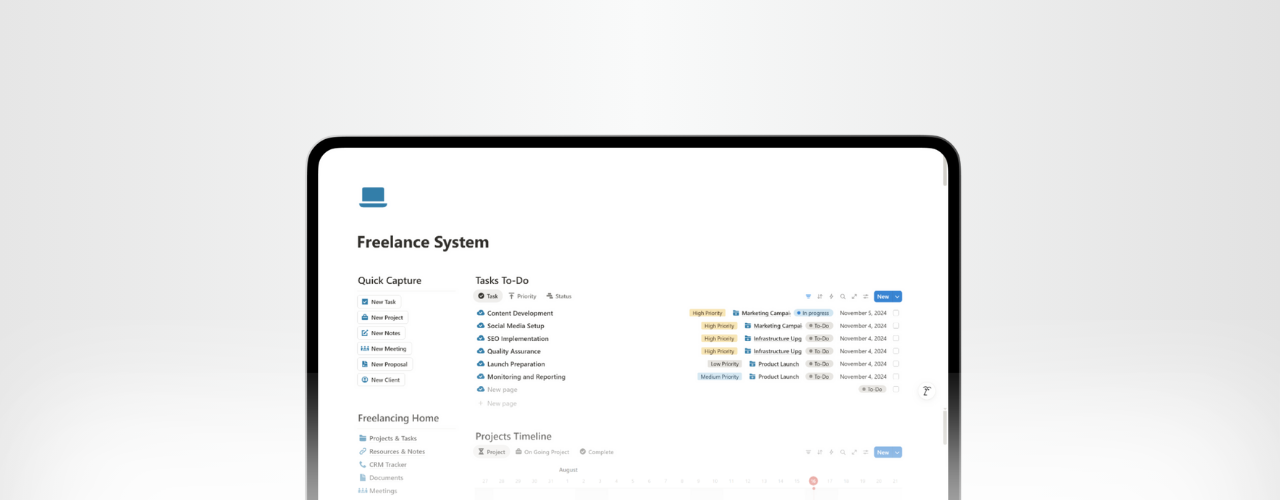Select the On Going Project tab
This screenshot has width=1280, height=500.
[542, 452]
